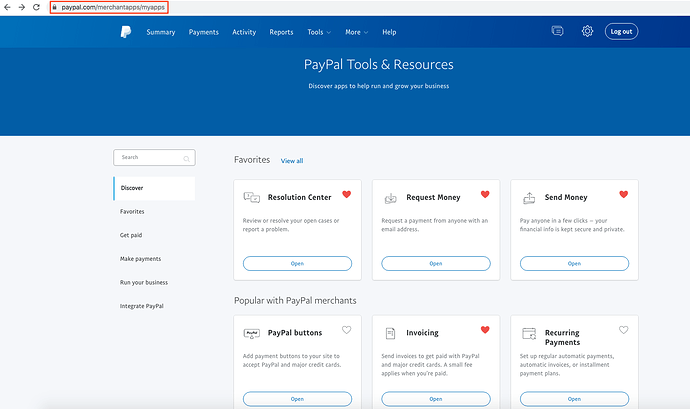
Task: Open the Request Money app
Action: coord(436,263)
